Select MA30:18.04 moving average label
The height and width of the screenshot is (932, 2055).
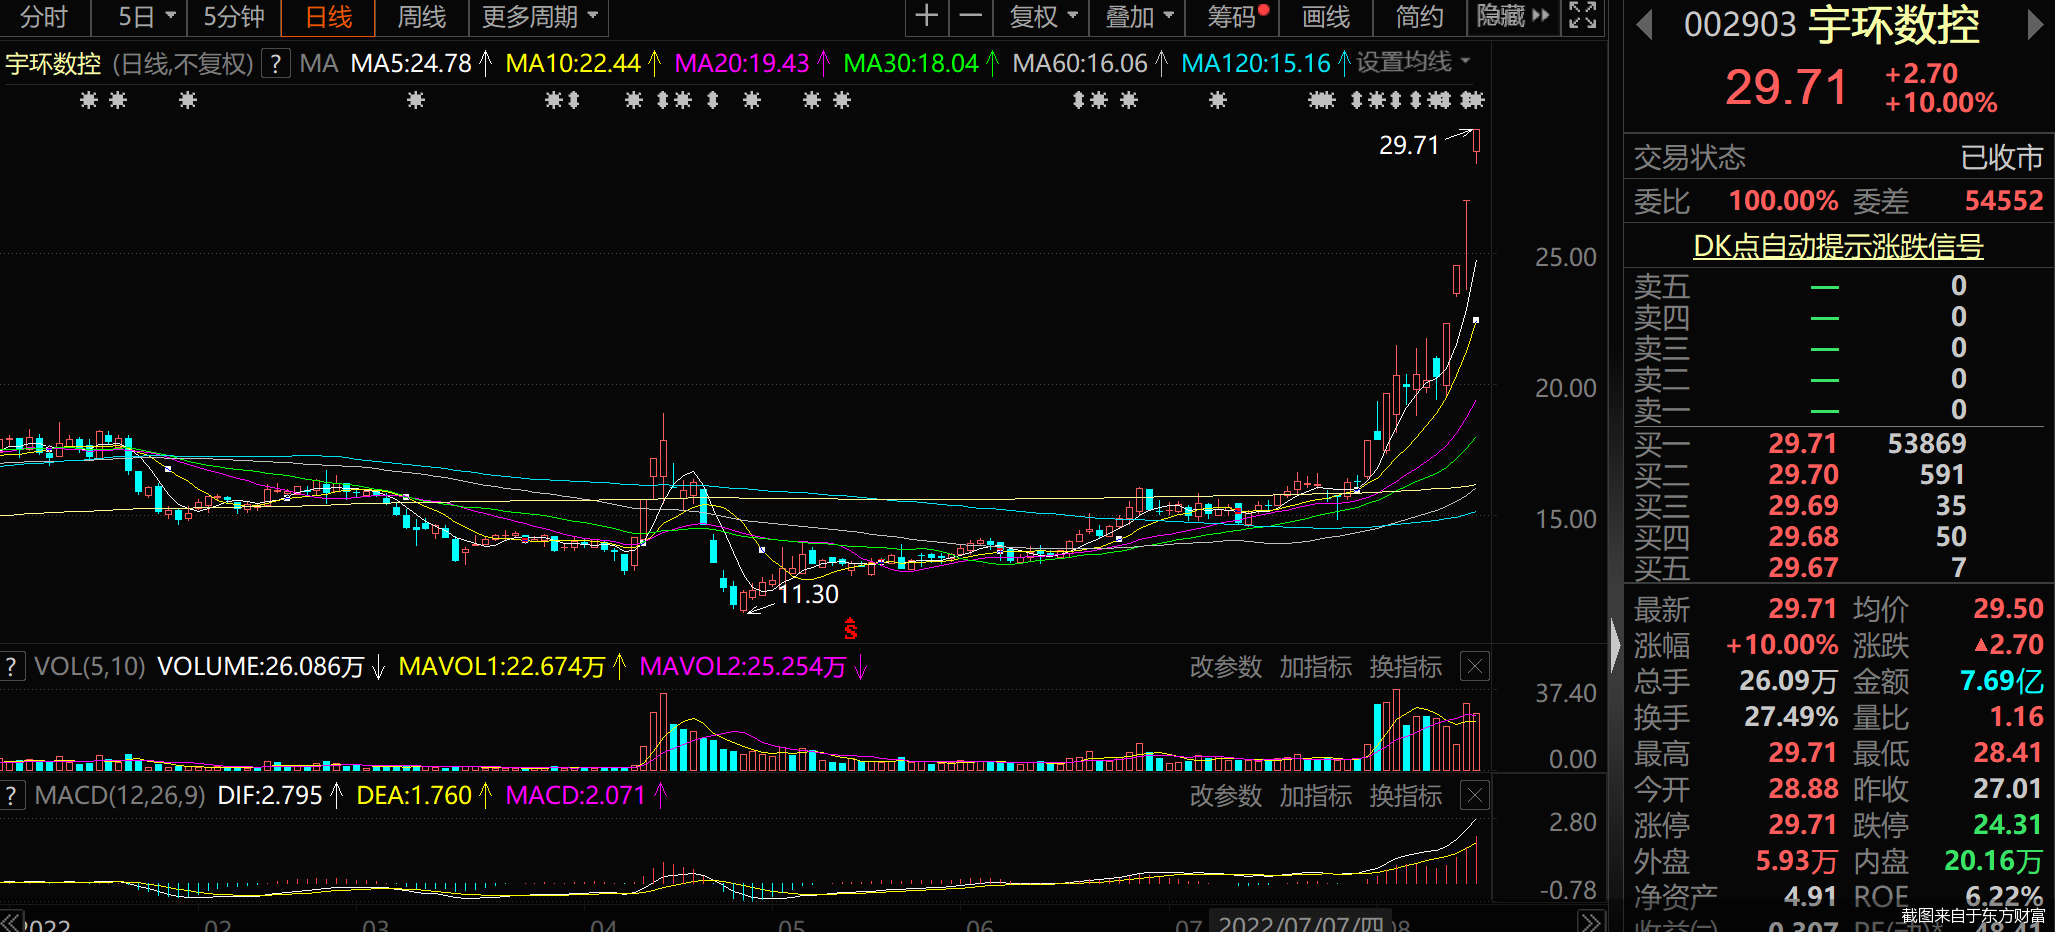click(x=910, y=64)
